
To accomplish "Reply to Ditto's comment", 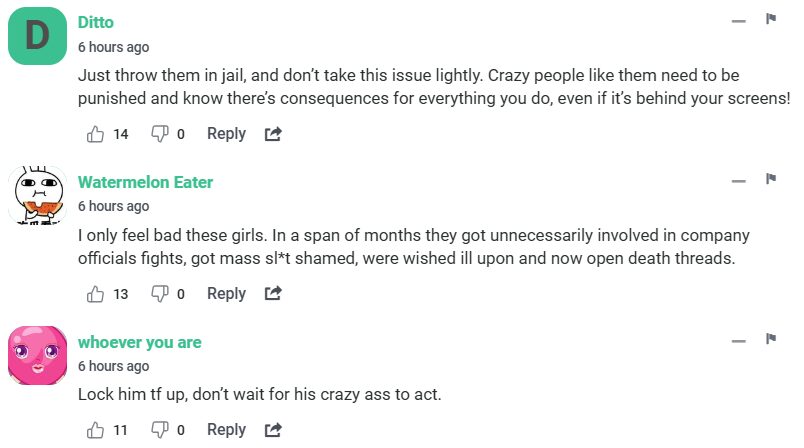I will point(226,134).
